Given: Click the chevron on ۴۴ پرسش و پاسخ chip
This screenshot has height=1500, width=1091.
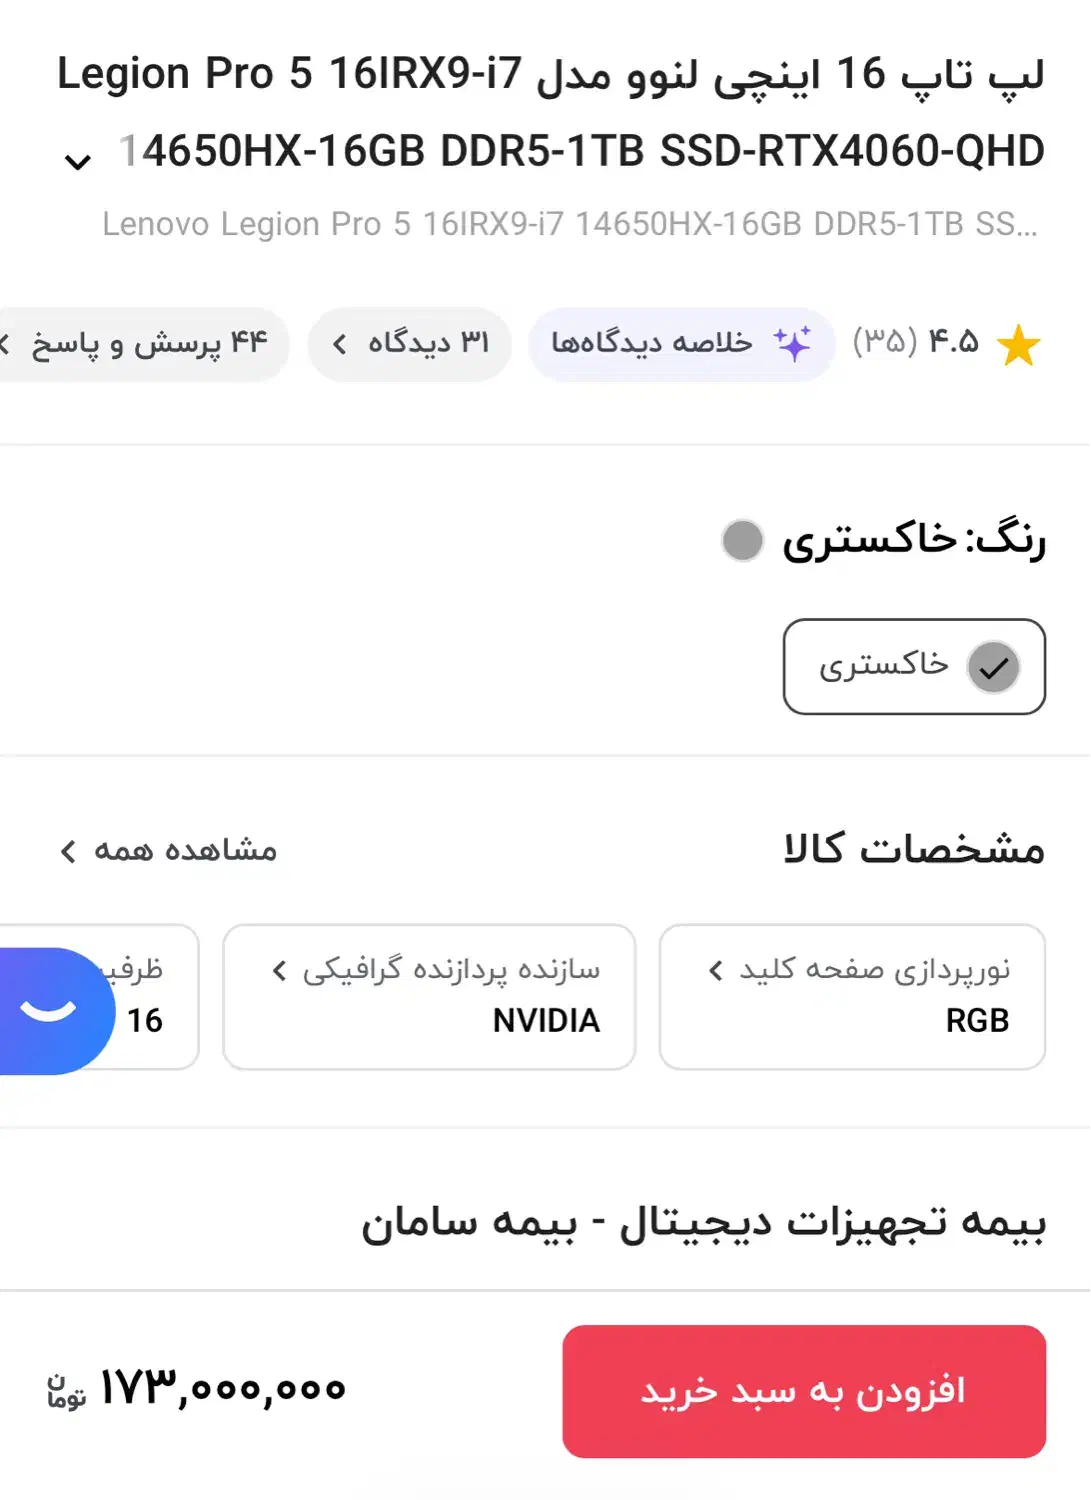Looking at the screenshot, I should point(8,343).
